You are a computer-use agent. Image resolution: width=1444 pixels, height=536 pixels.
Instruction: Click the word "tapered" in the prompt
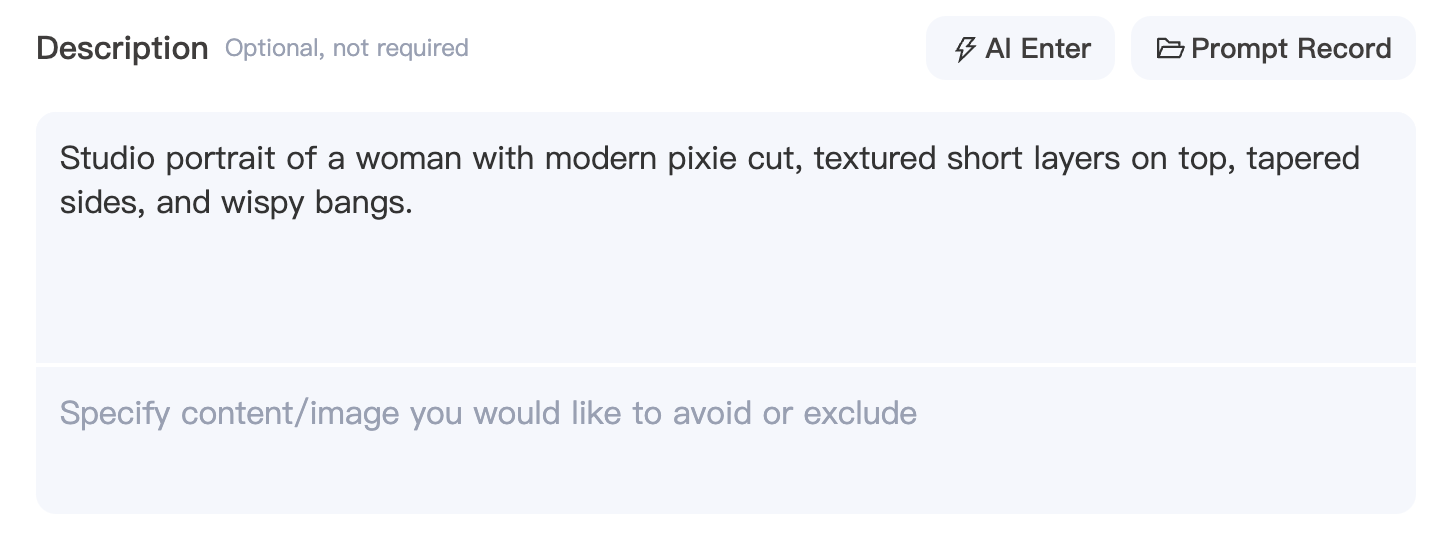tap(1303, 159)
